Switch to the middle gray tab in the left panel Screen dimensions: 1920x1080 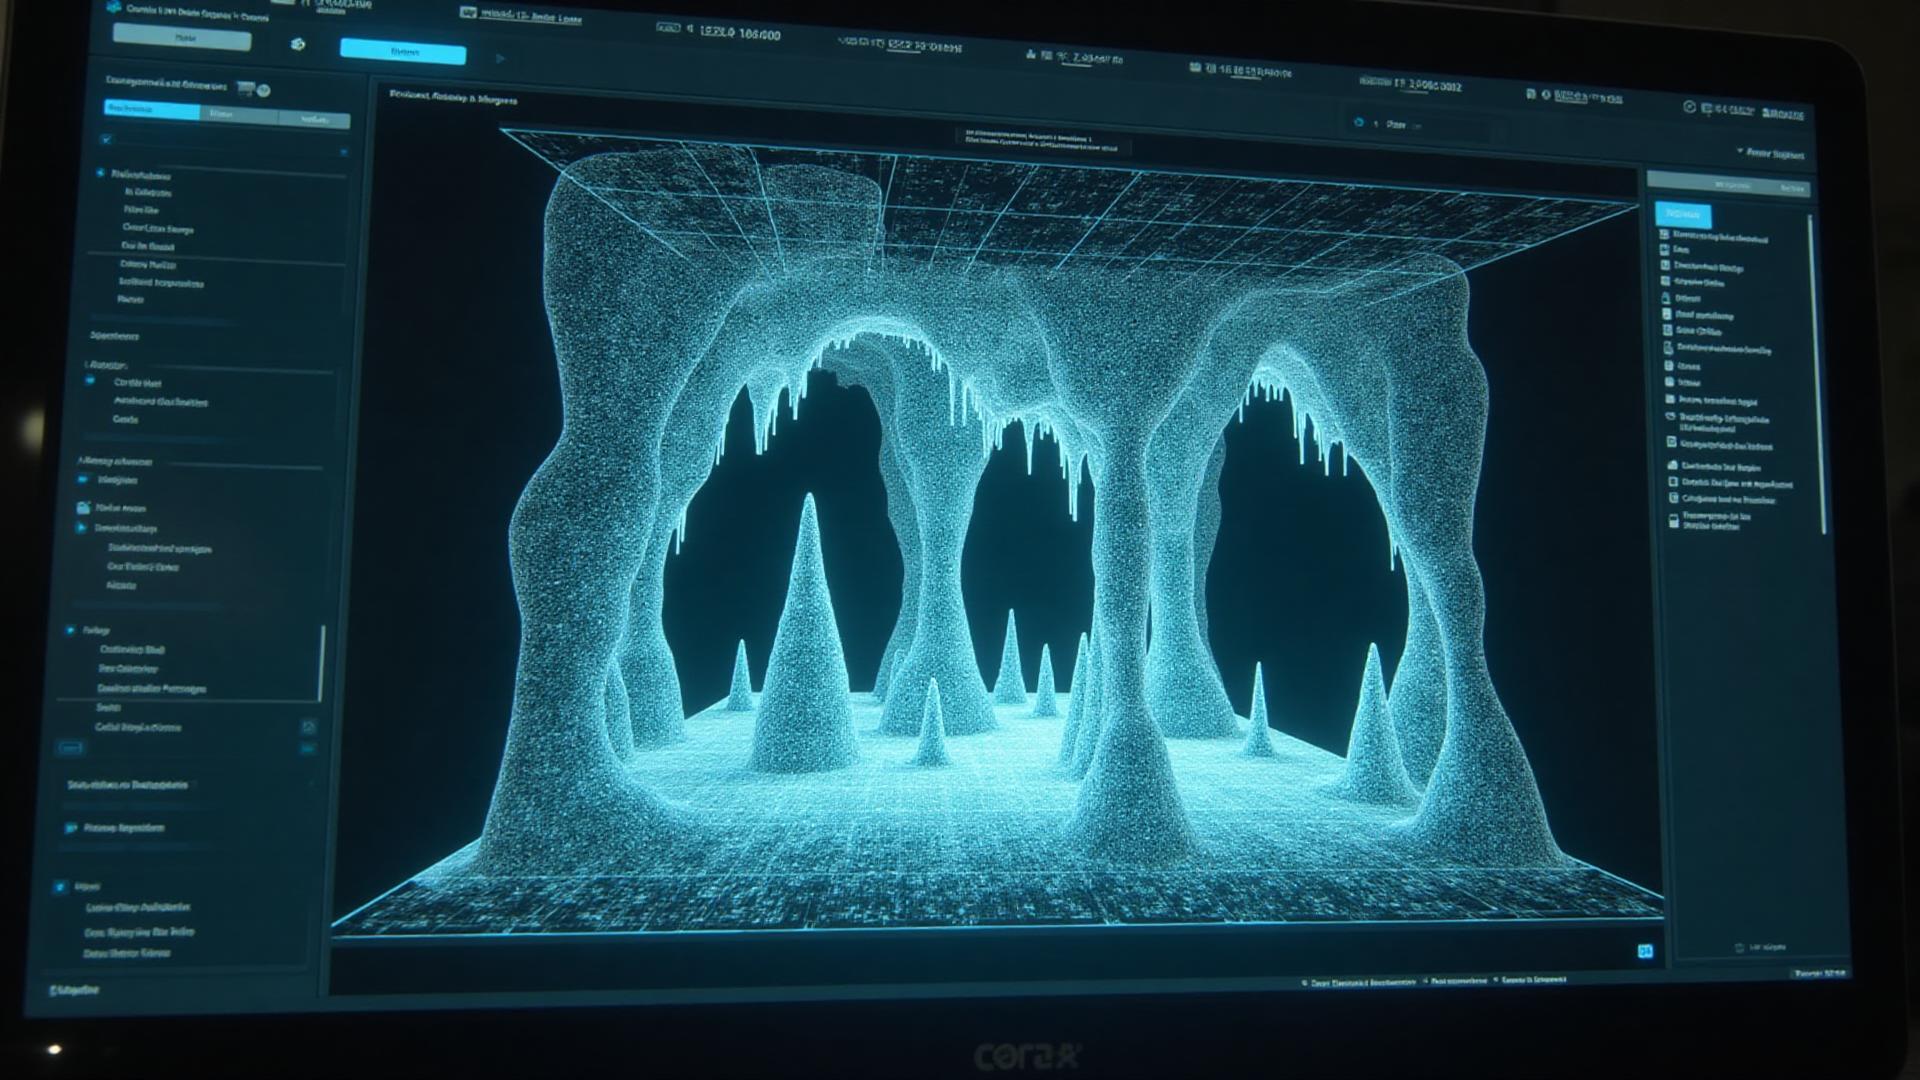pyautogui.click(x=239, y=114)
